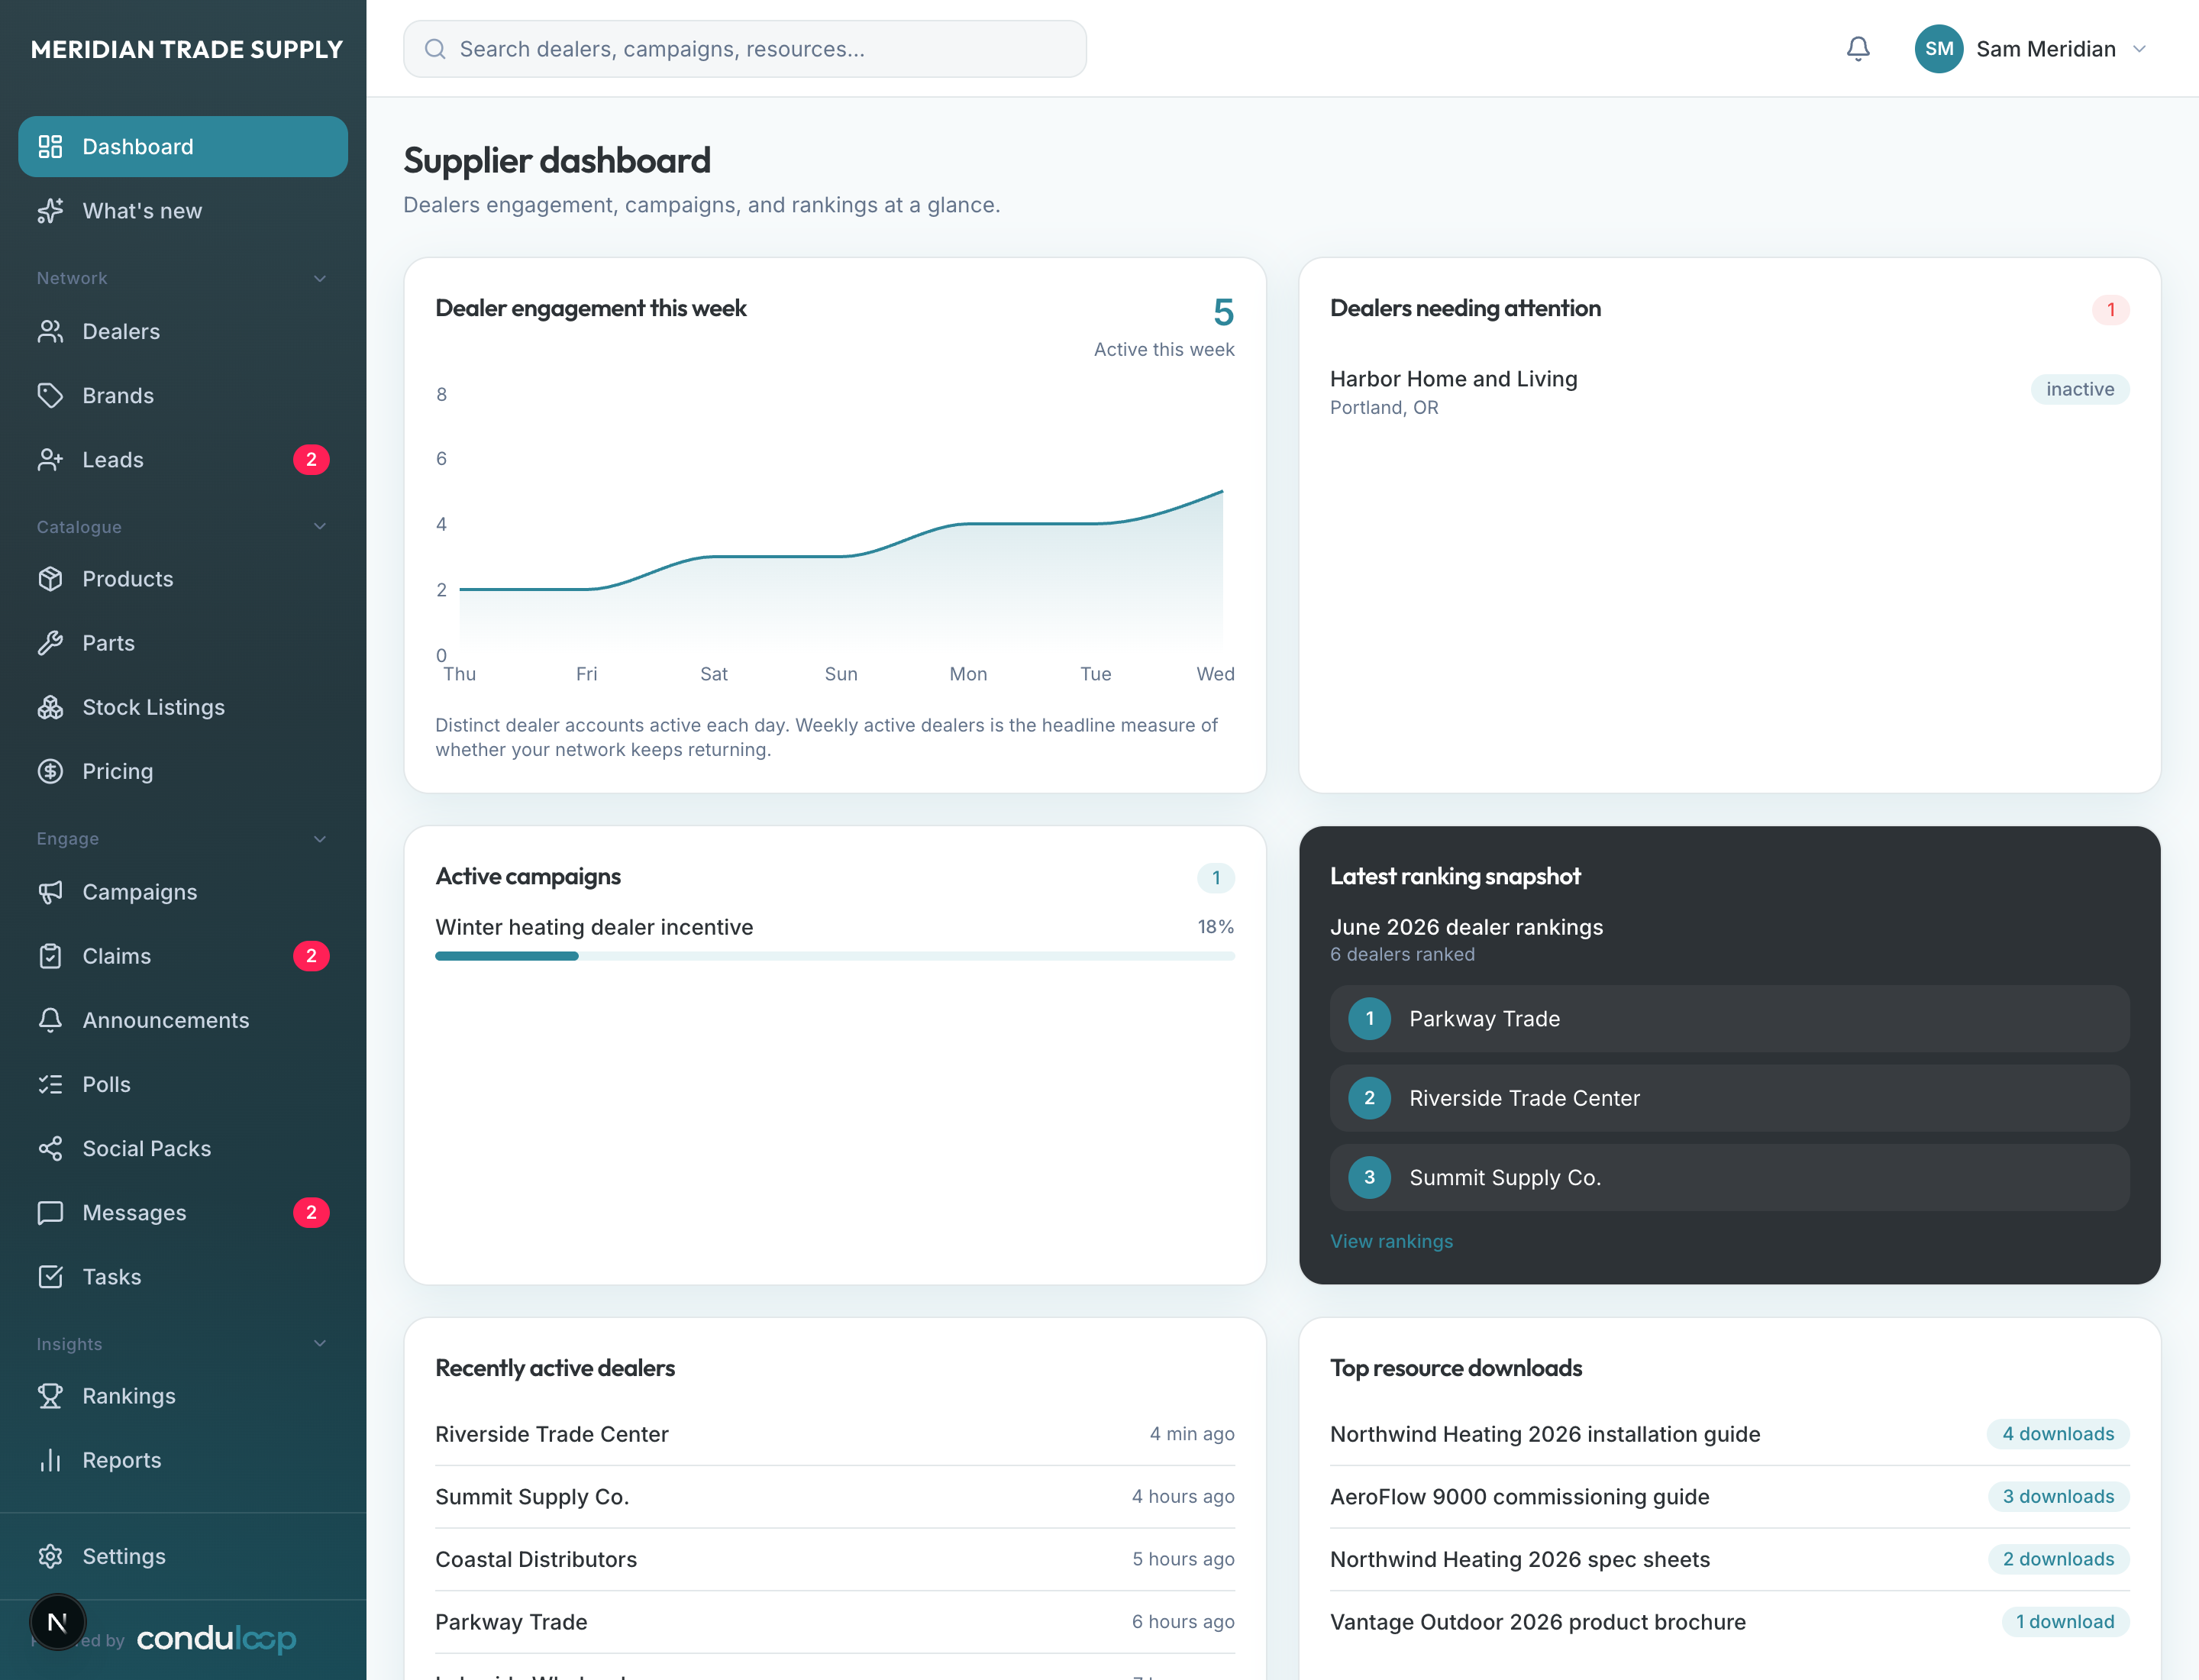Click the Messages badge showing 2
This screenshot has height=1680, width=2199.
point(311,1213)
